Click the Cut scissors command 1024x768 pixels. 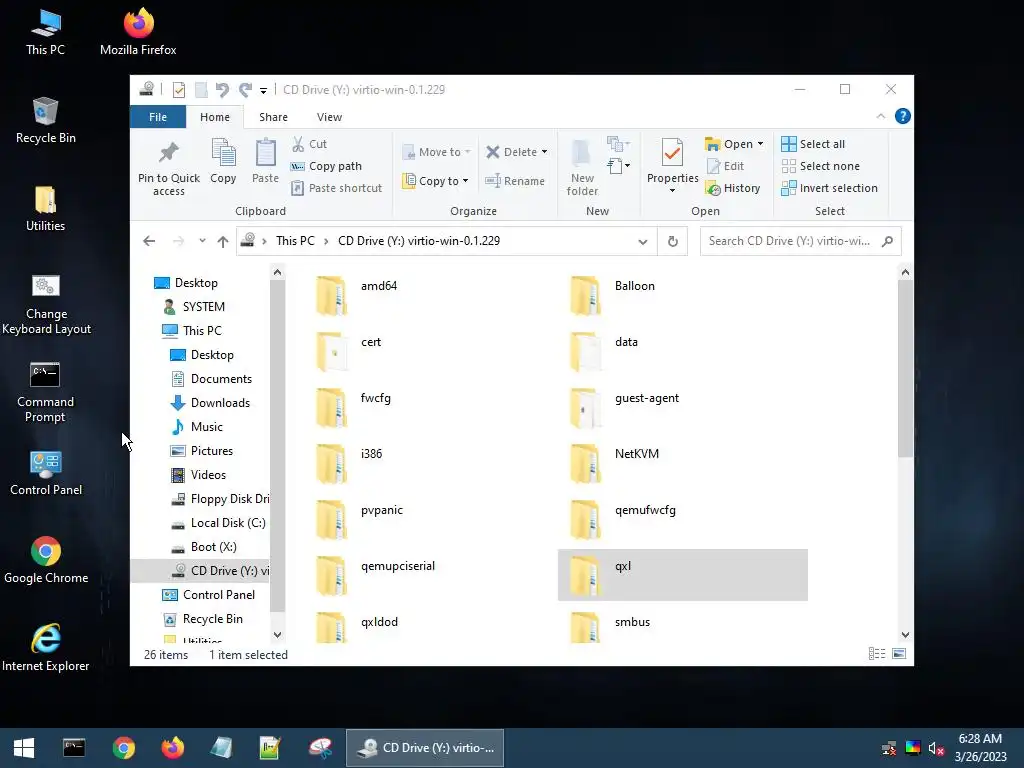309,144
